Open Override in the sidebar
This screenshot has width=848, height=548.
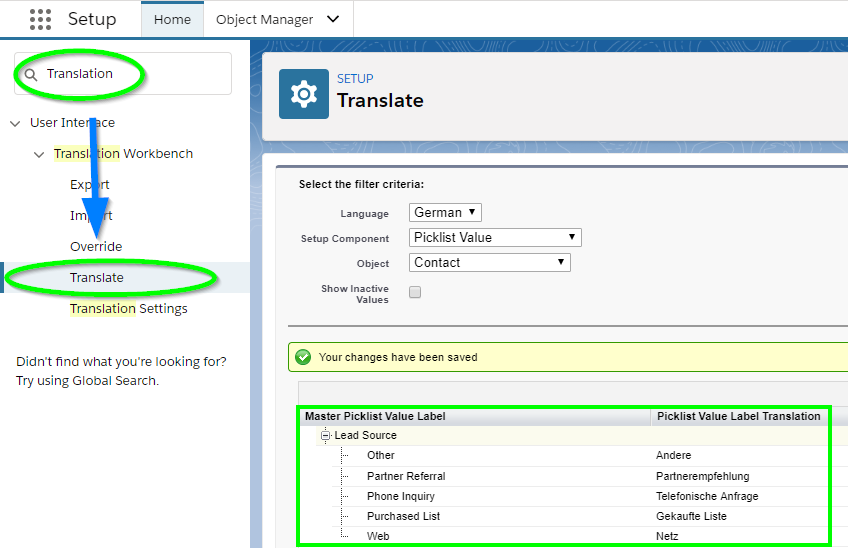[x=96, y=247]
